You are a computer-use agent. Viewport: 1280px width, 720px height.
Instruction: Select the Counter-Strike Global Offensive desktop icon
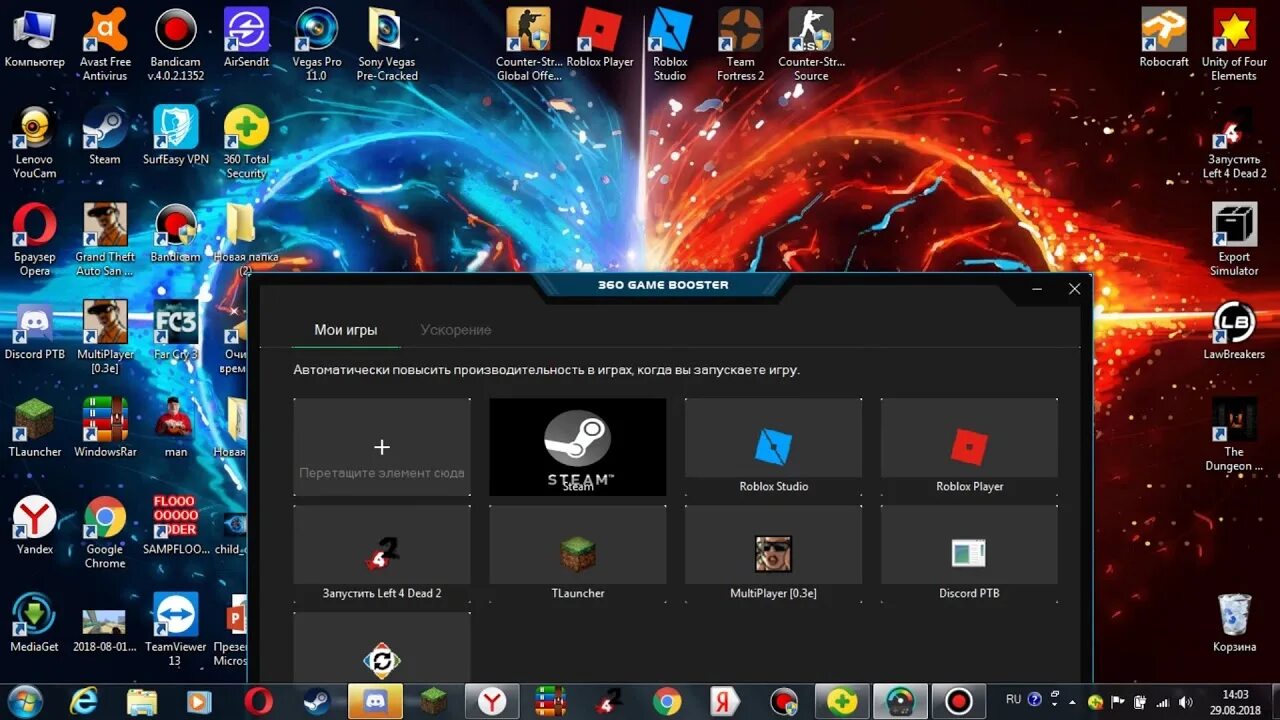coord(529,45)
